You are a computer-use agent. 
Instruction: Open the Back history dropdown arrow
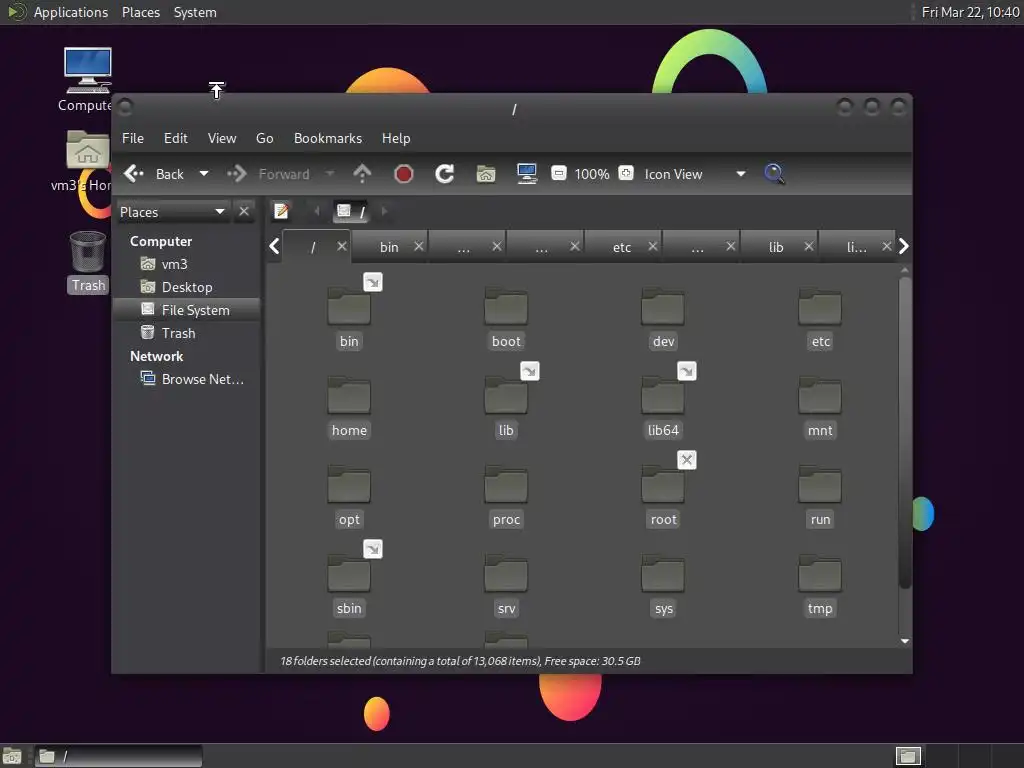(x=204, y=174)
